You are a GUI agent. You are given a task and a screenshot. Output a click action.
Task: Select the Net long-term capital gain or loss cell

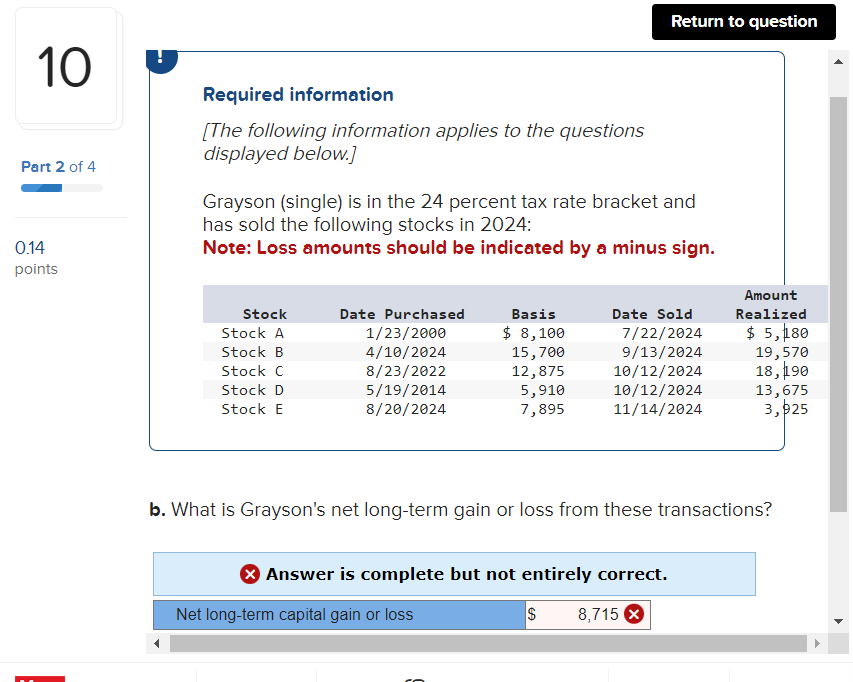click(339, 614)
